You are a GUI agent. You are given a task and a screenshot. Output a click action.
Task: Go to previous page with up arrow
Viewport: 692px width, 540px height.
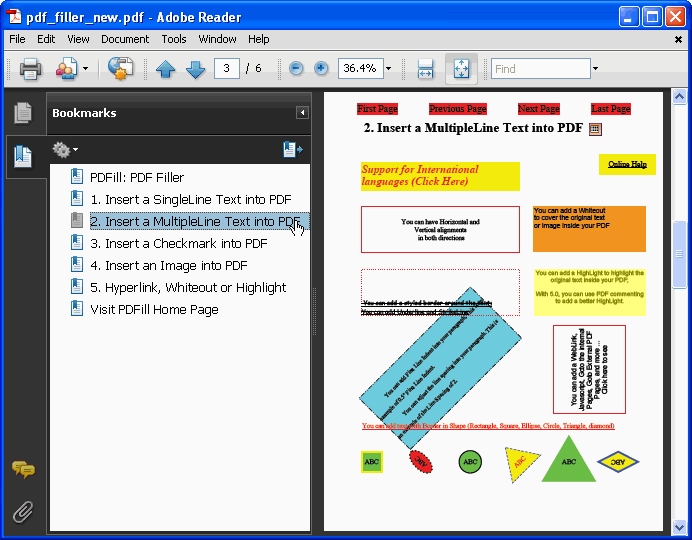tap(165, 69)
